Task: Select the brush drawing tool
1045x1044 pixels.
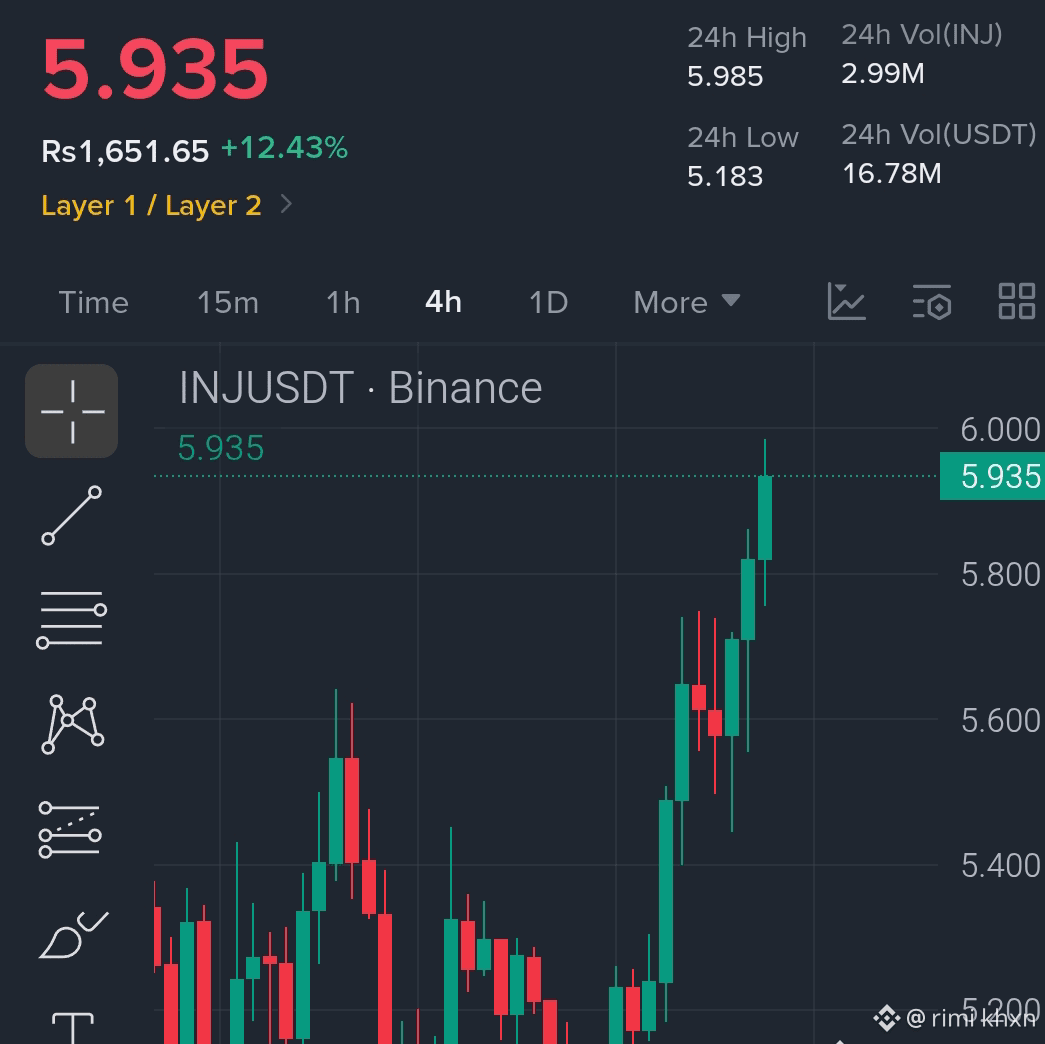Action: click(x=73, y=935)
